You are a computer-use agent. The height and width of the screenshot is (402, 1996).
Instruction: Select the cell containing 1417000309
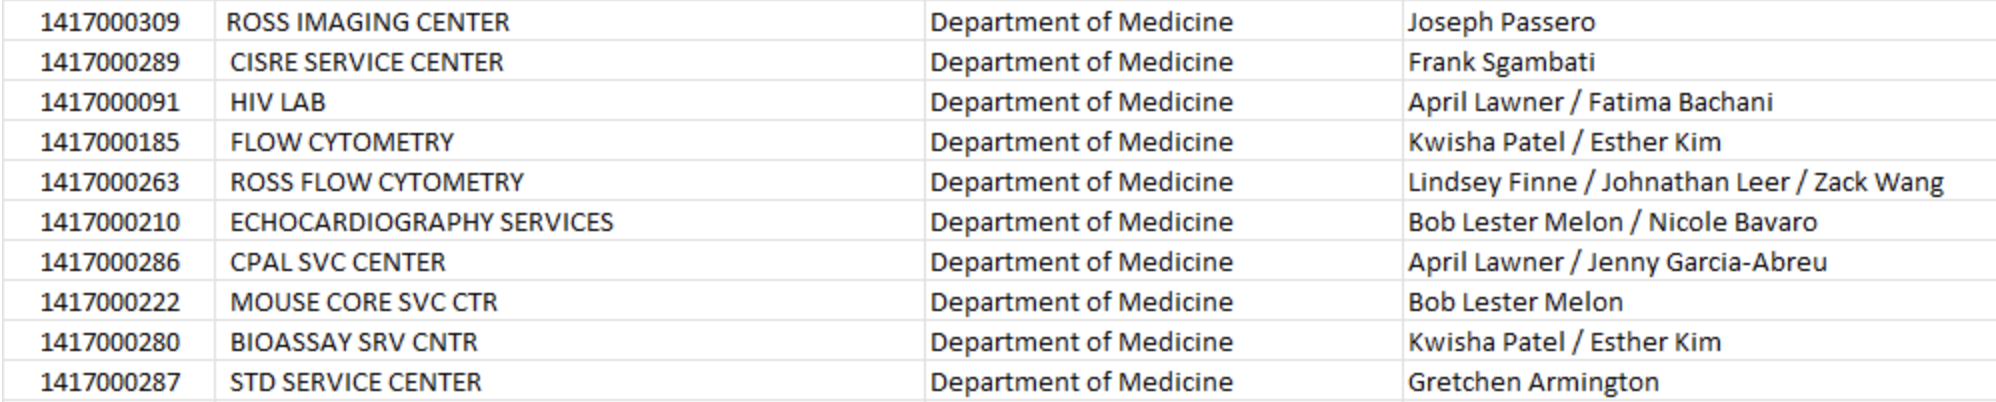click(110, 22)
